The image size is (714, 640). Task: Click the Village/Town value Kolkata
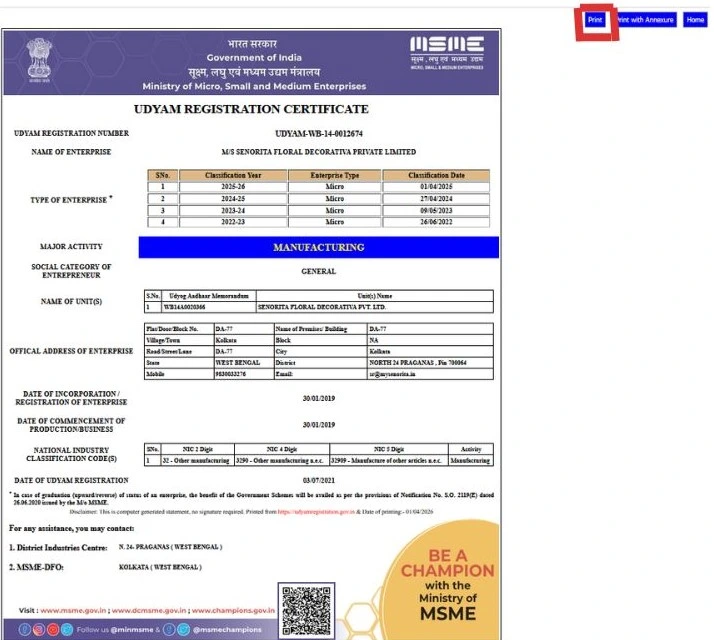coord(244,340)
